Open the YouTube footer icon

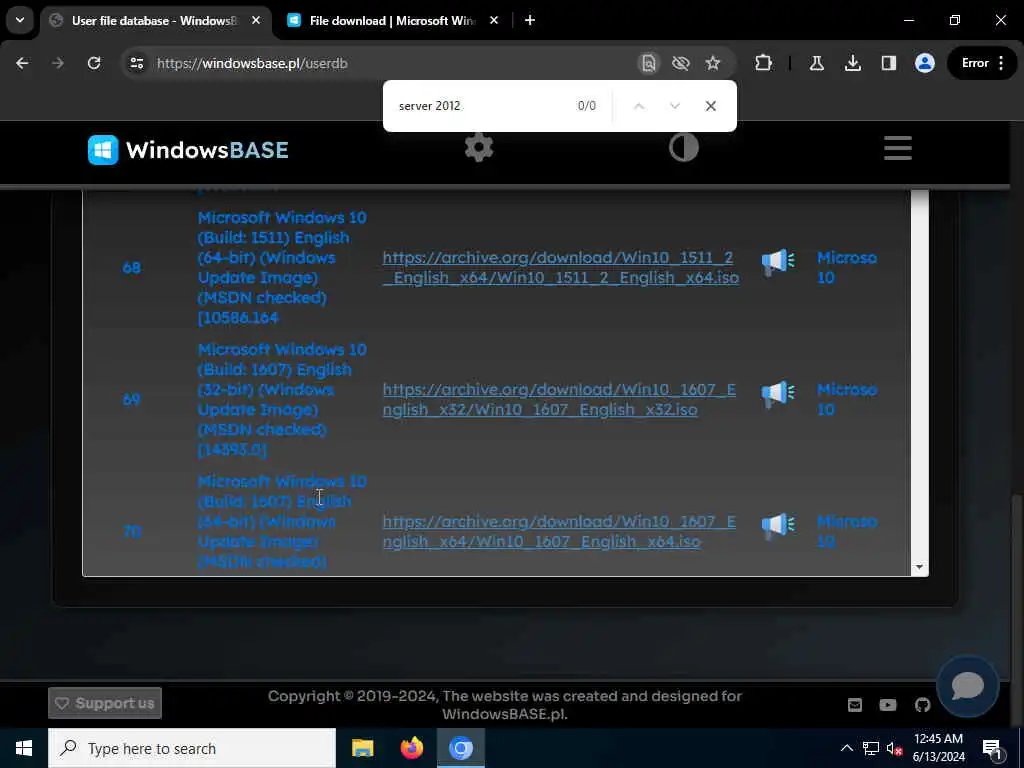coord(888,705)
